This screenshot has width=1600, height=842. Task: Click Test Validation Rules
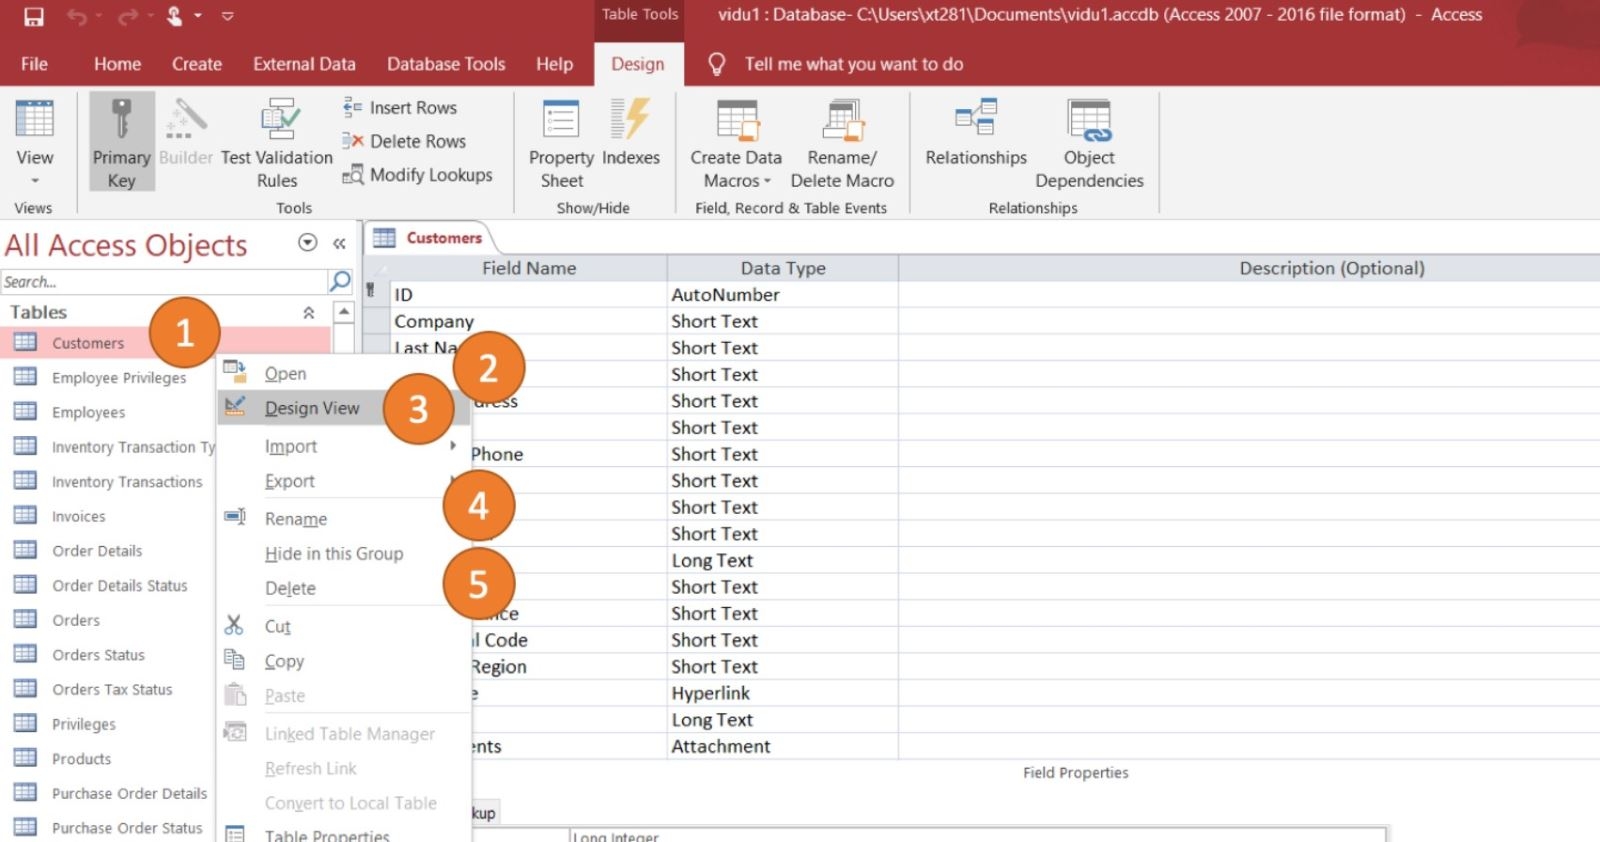click(277, 143)
